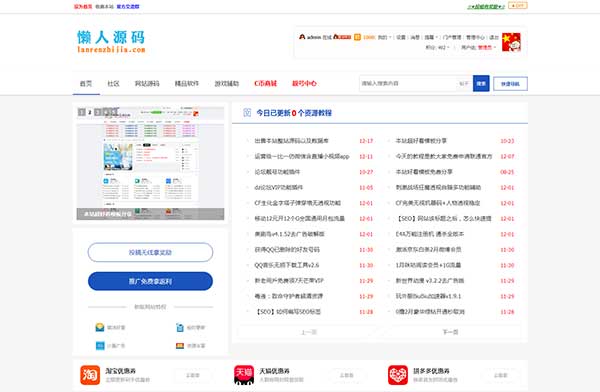600x392 pixels.
Task: Open 管理中心 admin center link
Action: [475, 38]
